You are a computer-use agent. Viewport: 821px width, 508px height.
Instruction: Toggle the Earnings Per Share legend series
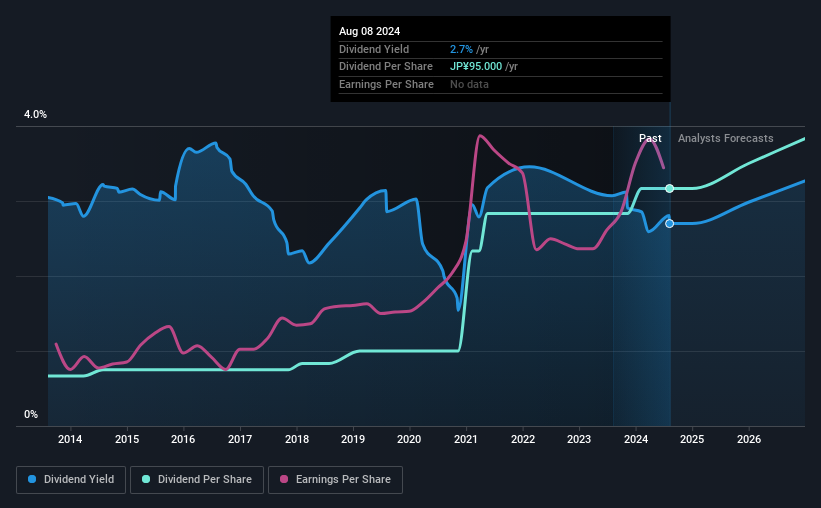[335, 480]
